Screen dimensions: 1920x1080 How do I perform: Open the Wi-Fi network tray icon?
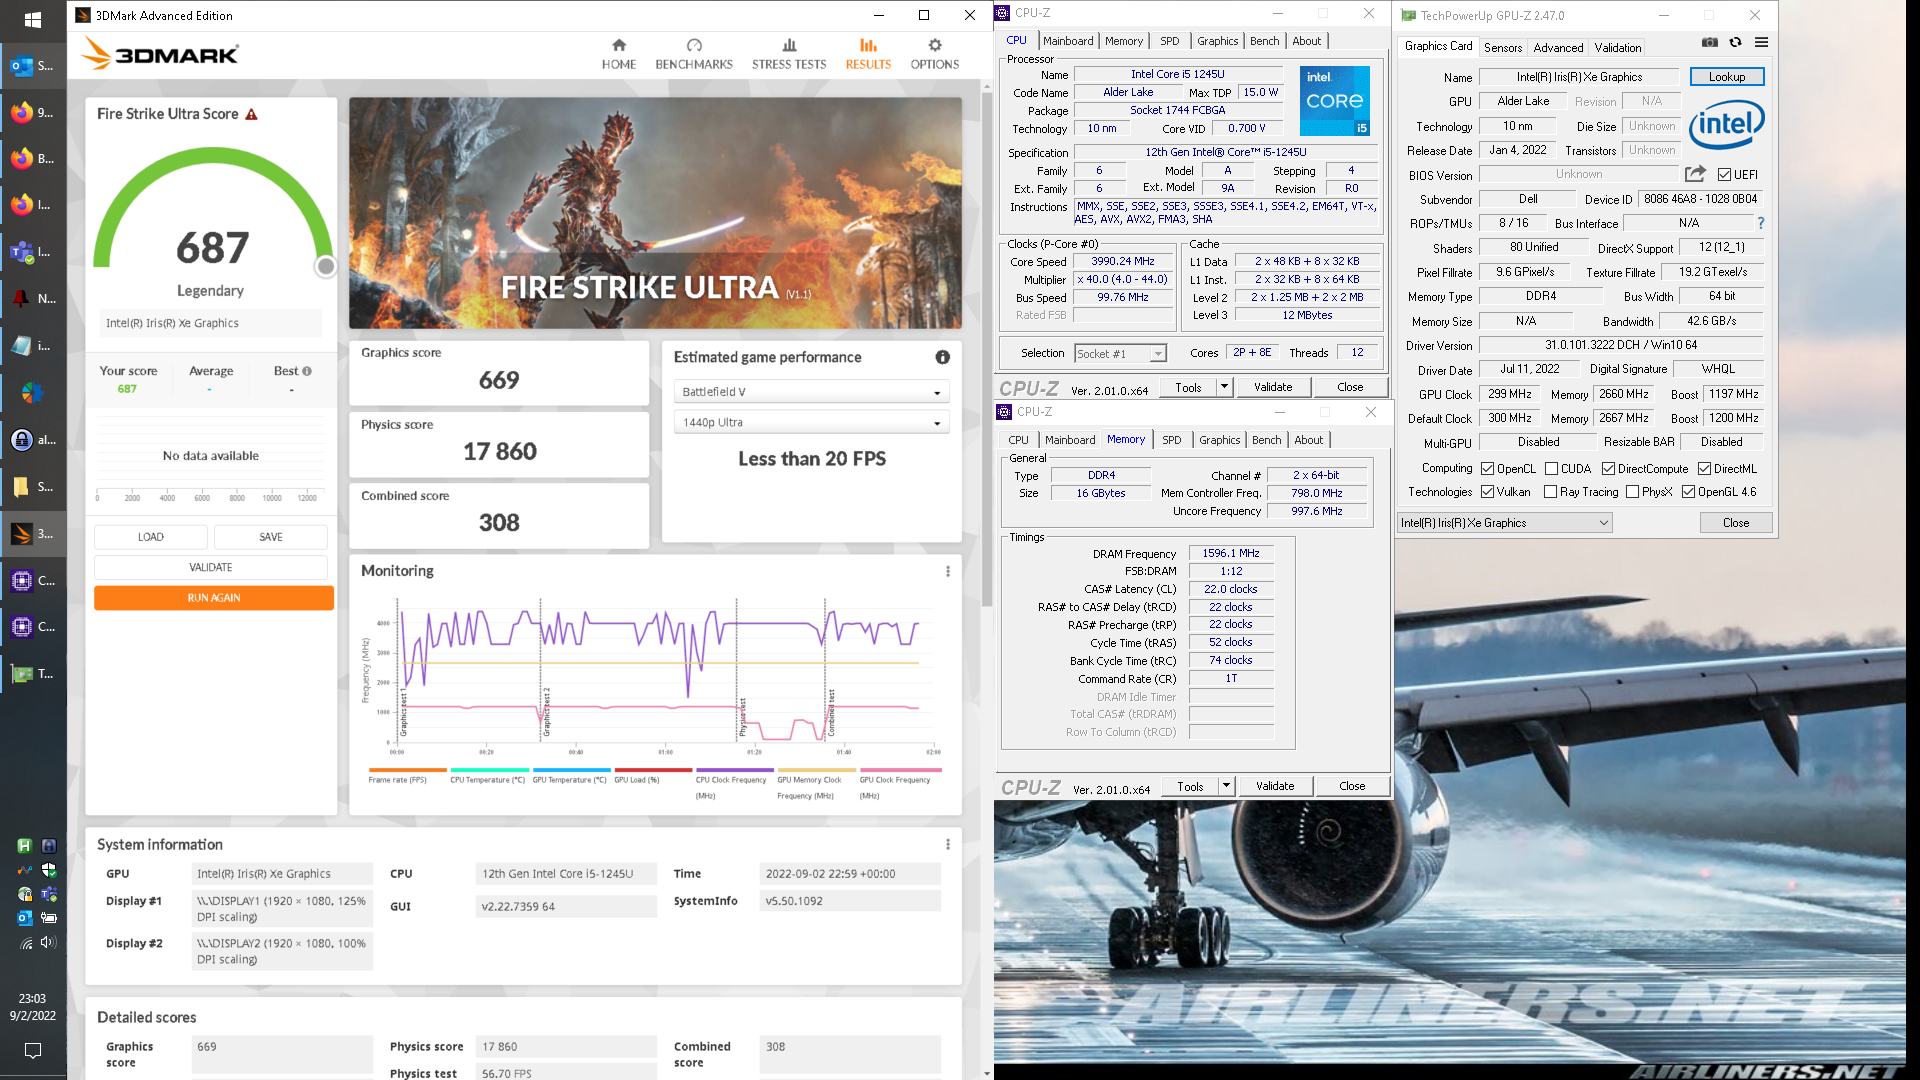[x=25, y=942]
